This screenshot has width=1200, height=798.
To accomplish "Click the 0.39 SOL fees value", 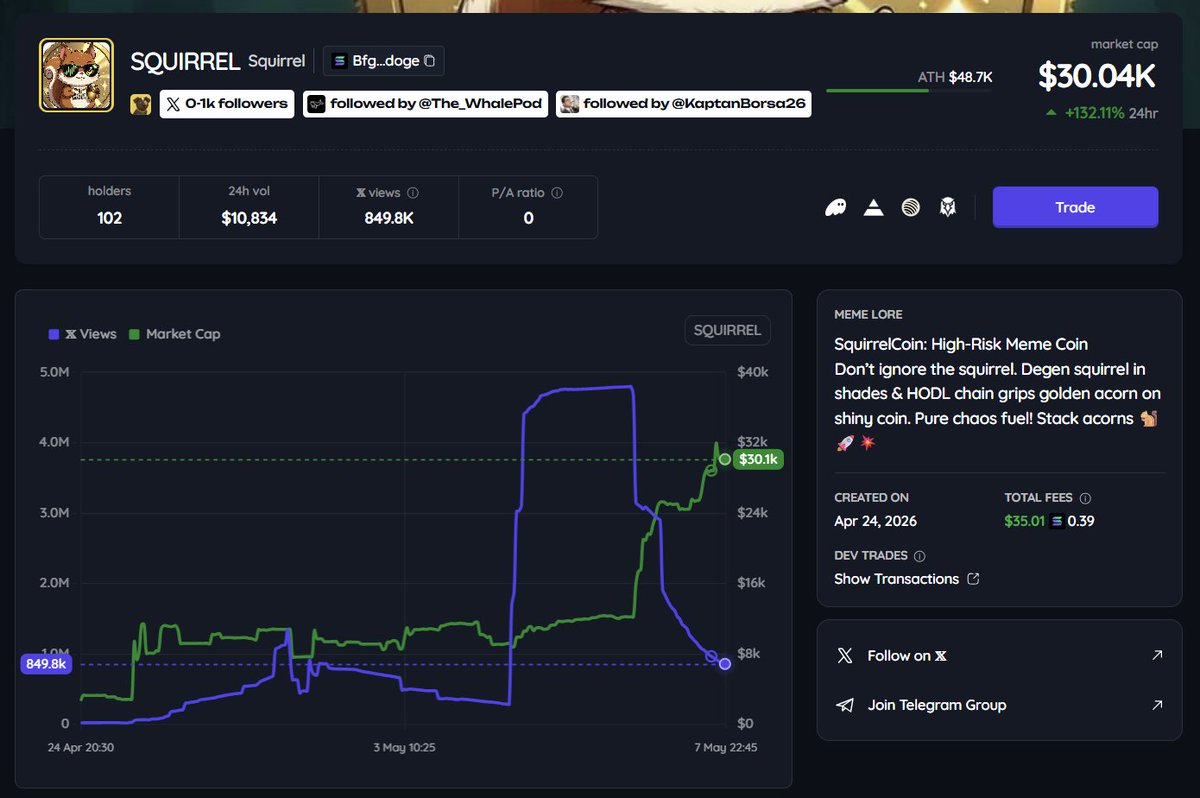I will 1082,521.
